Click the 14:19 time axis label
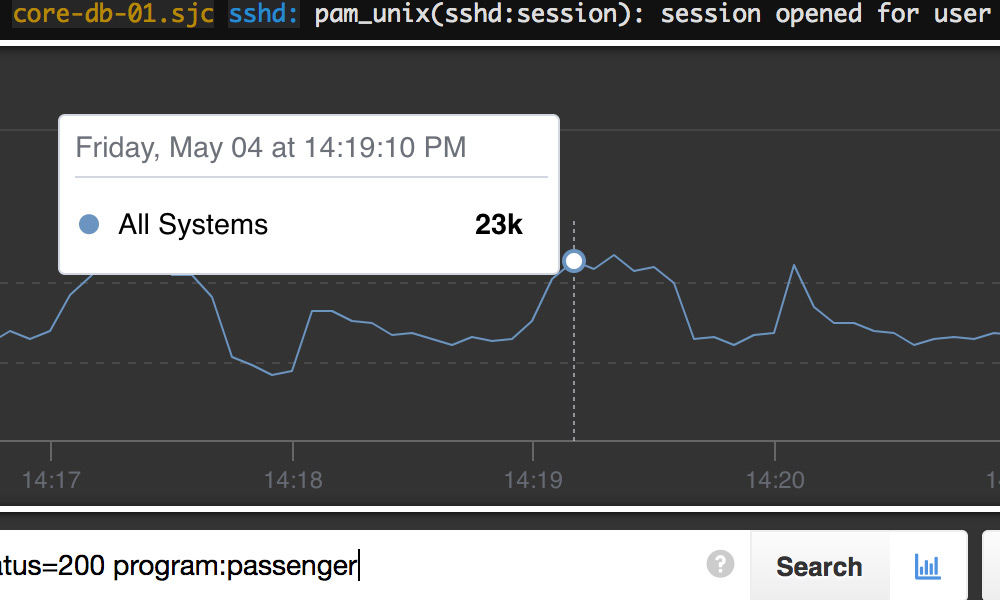The image size is (1000, 600). (533, 480)
